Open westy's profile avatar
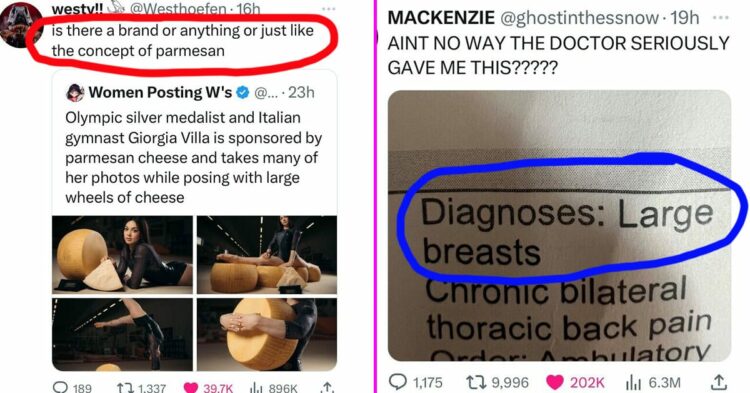Image resolution: width=750 pixels, height=393 pixels. point(21,25)
